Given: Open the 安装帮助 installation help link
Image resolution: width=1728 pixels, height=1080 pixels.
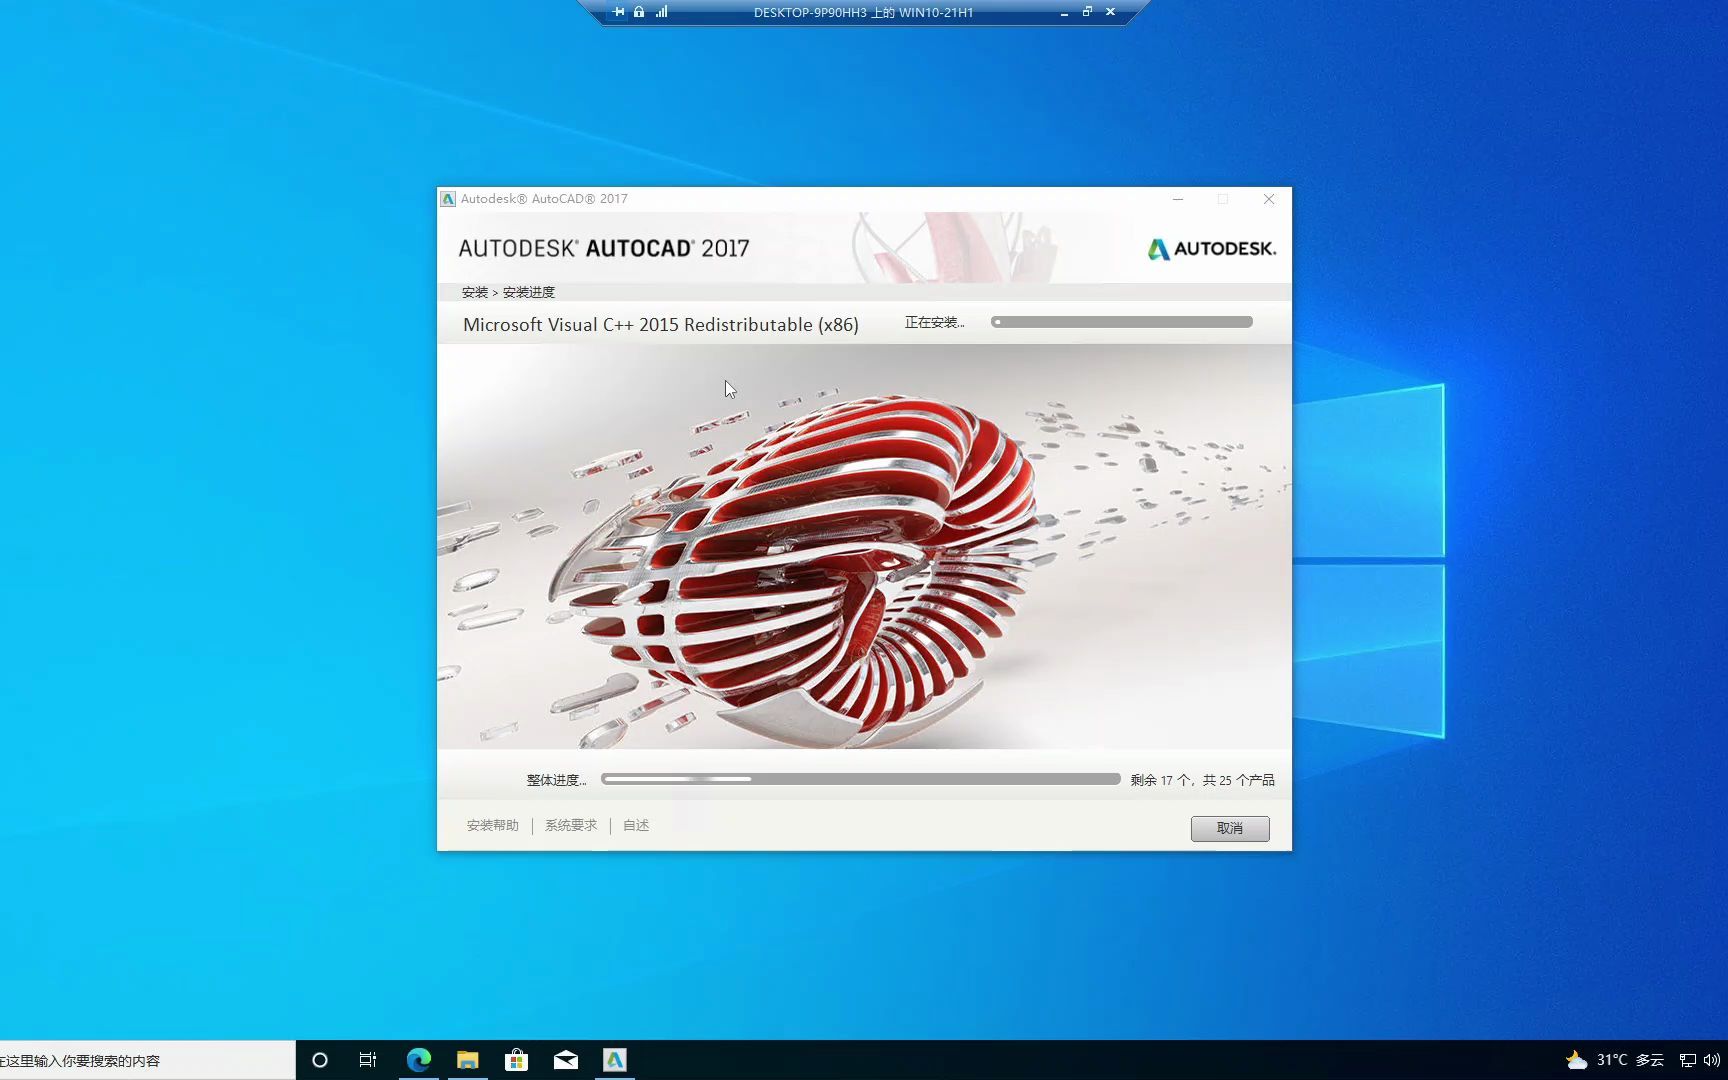Looking at the screenshot, I should (x=492, y=825).
